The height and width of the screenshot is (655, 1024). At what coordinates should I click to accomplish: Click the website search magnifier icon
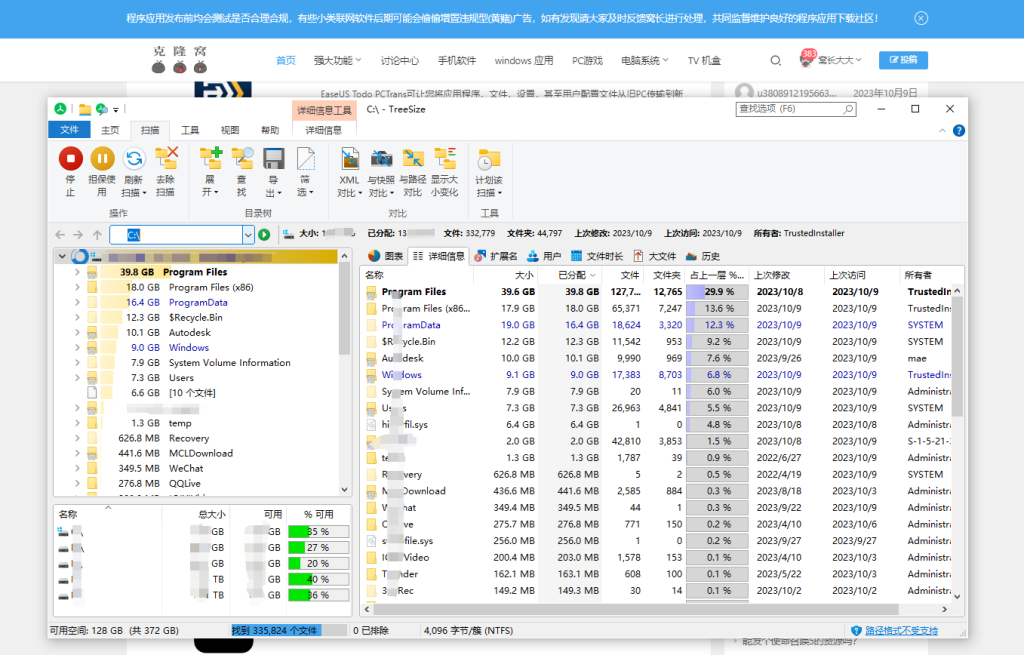click(775, 60)
